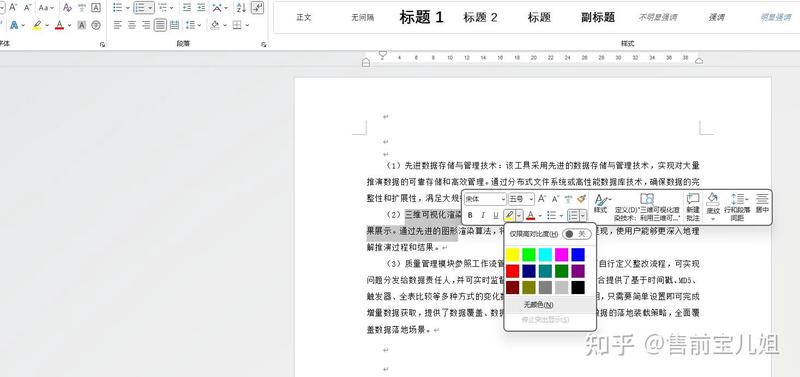
Task: Click the ribbon highlighter pen icon
Action: click(x=37, y=25)
